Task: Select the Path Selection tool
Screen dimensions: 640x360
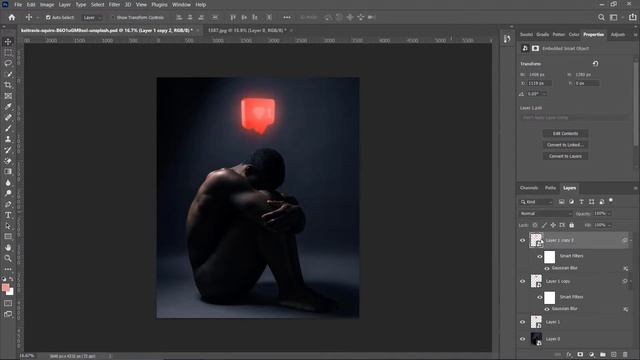Action: 8,226
